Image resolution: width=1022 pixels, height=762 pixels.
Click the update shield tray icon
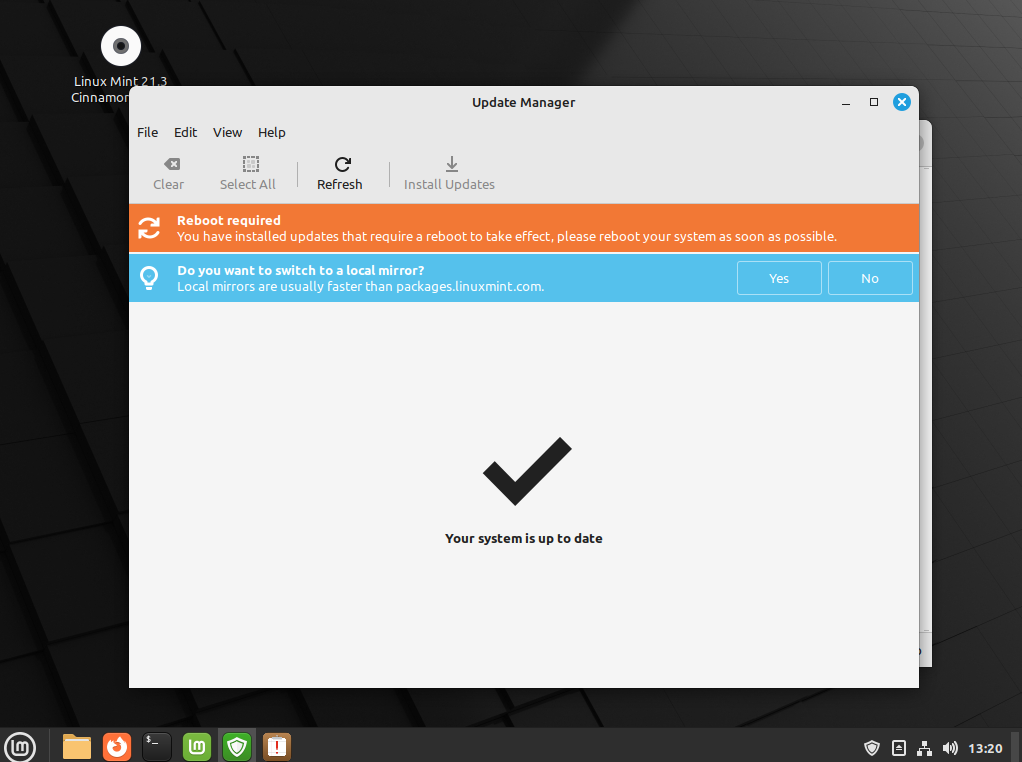[x=872, y=748]
